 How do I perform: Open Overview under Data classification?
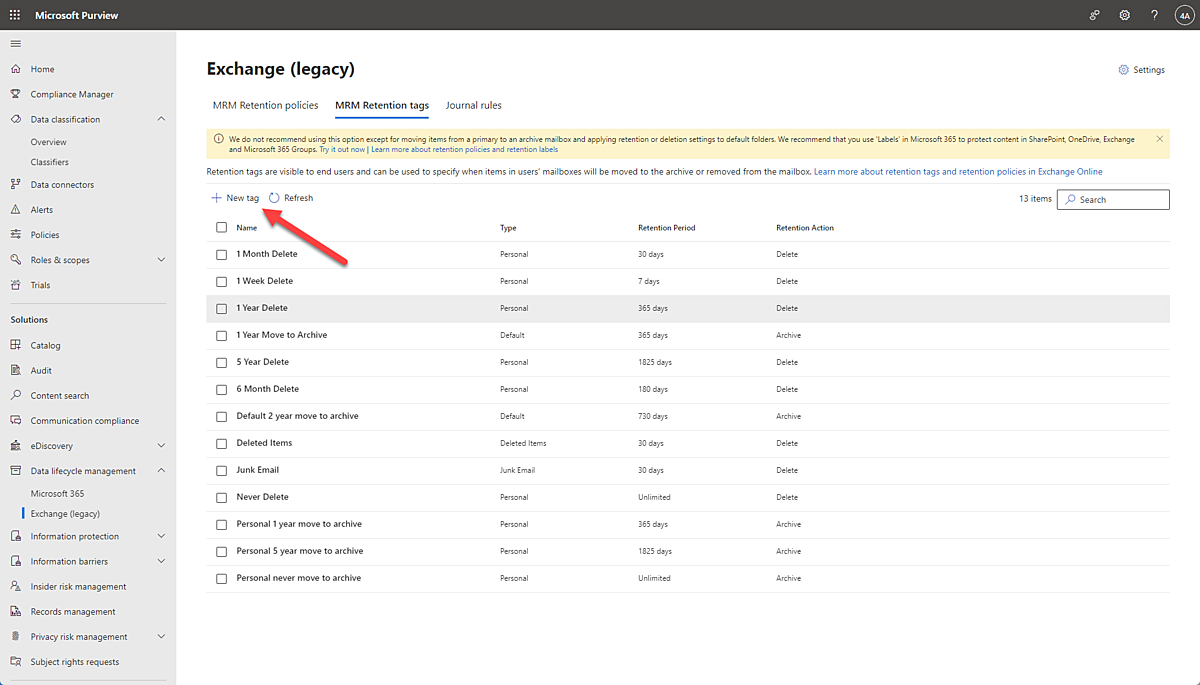click(49, 142)
